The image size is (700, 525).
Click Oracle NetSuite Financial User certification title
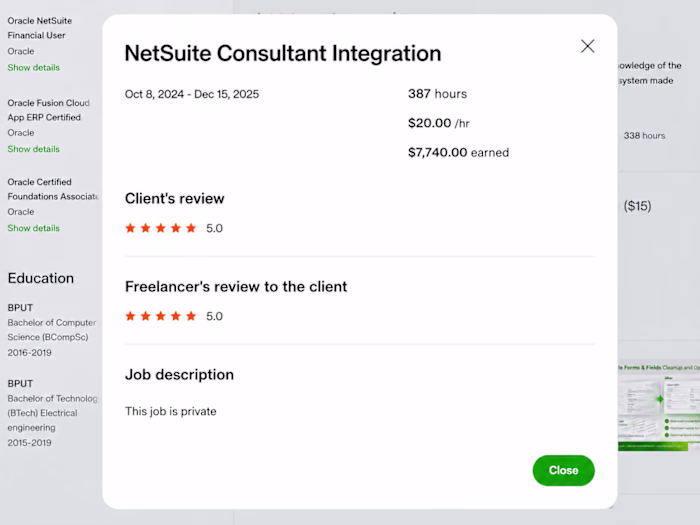coord(39,28)
